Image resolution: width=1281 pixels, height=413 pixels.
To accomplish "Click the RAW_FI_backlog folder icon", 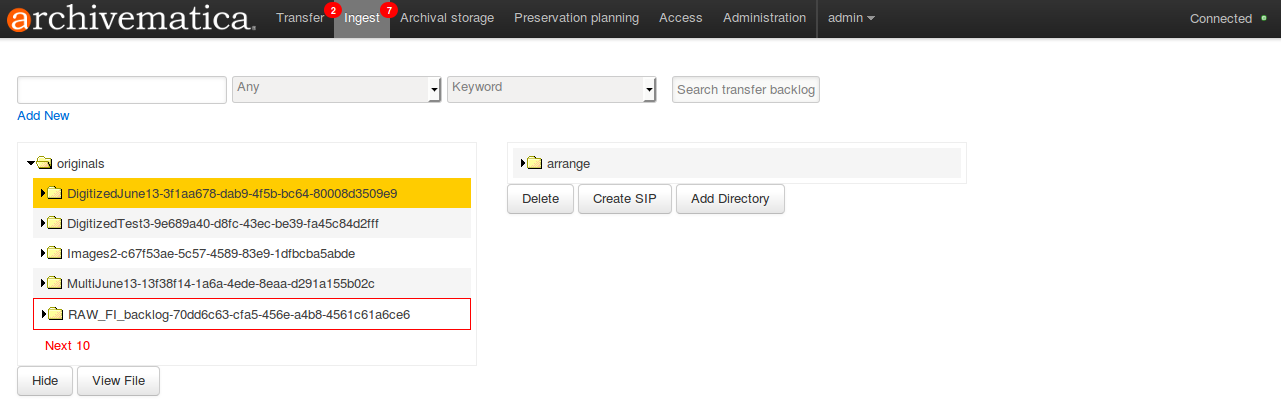I will (56, 314).
